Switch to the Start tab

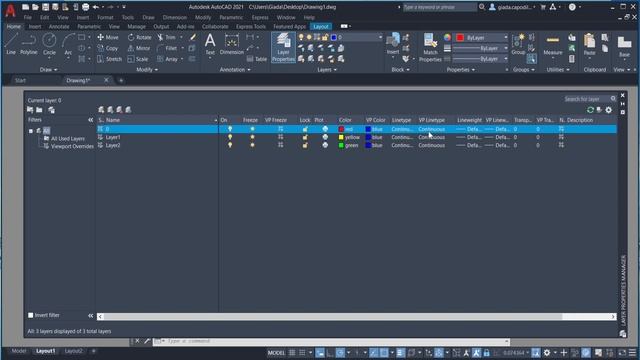(x=20, y=80)
